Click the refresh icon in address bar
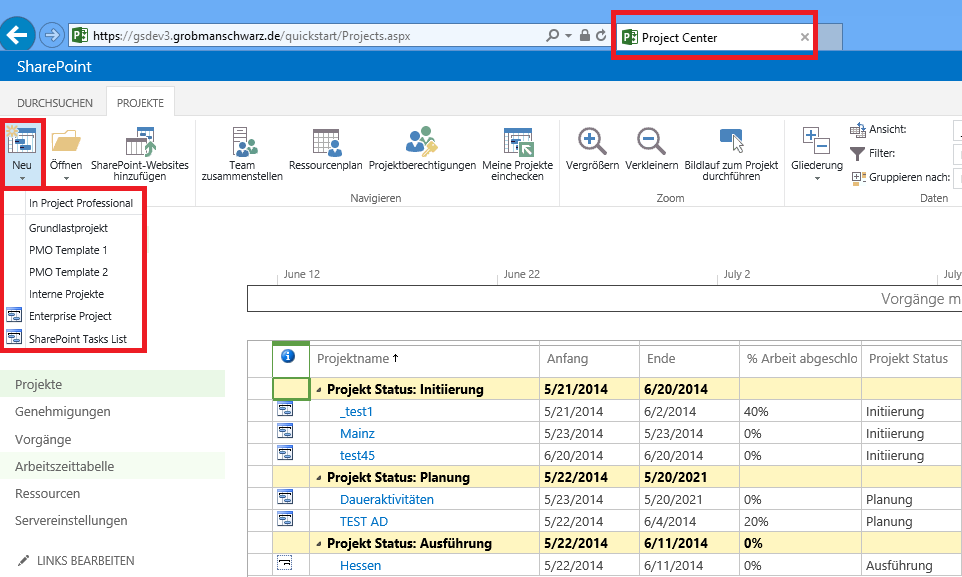This screenshot has width=962, height=577. (x=601, y=36)
